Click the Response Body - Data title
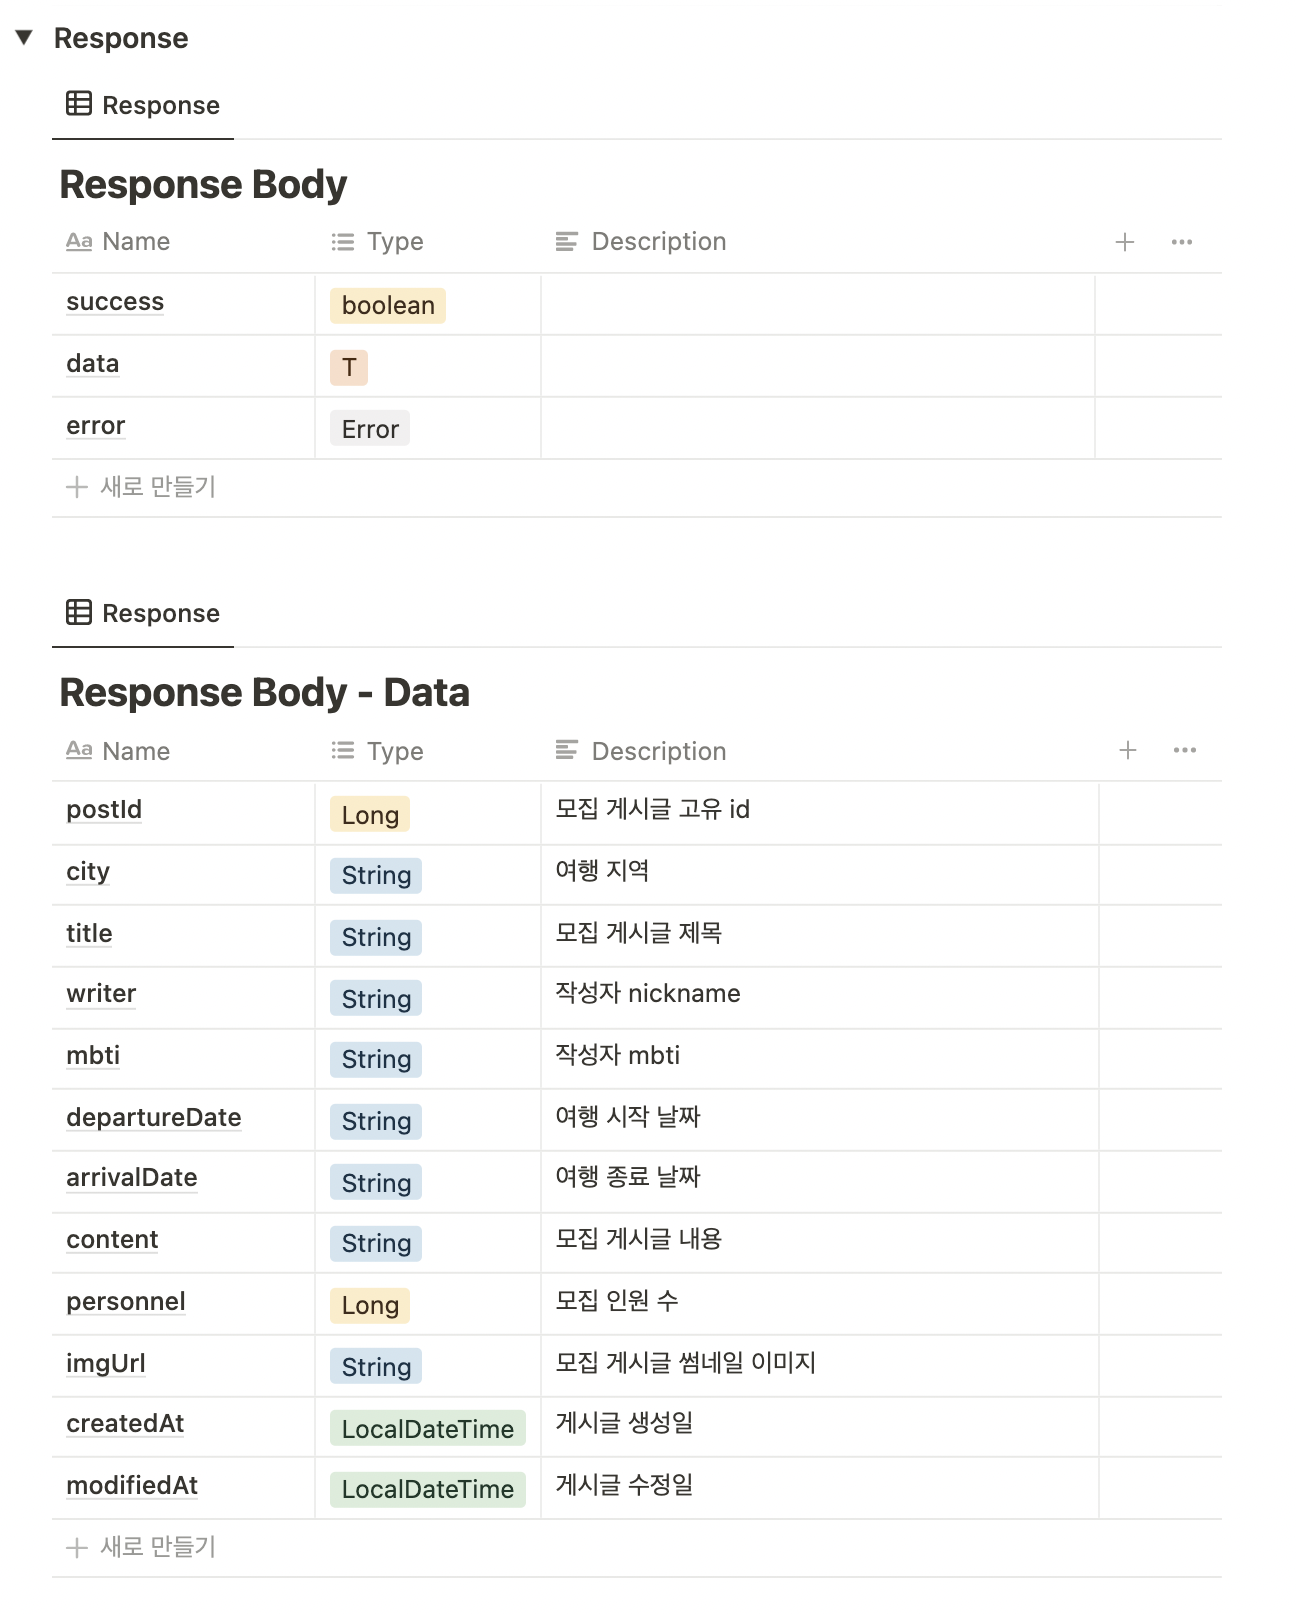This screenshot has width=1296, height=1614. click(x=265, y=692)
